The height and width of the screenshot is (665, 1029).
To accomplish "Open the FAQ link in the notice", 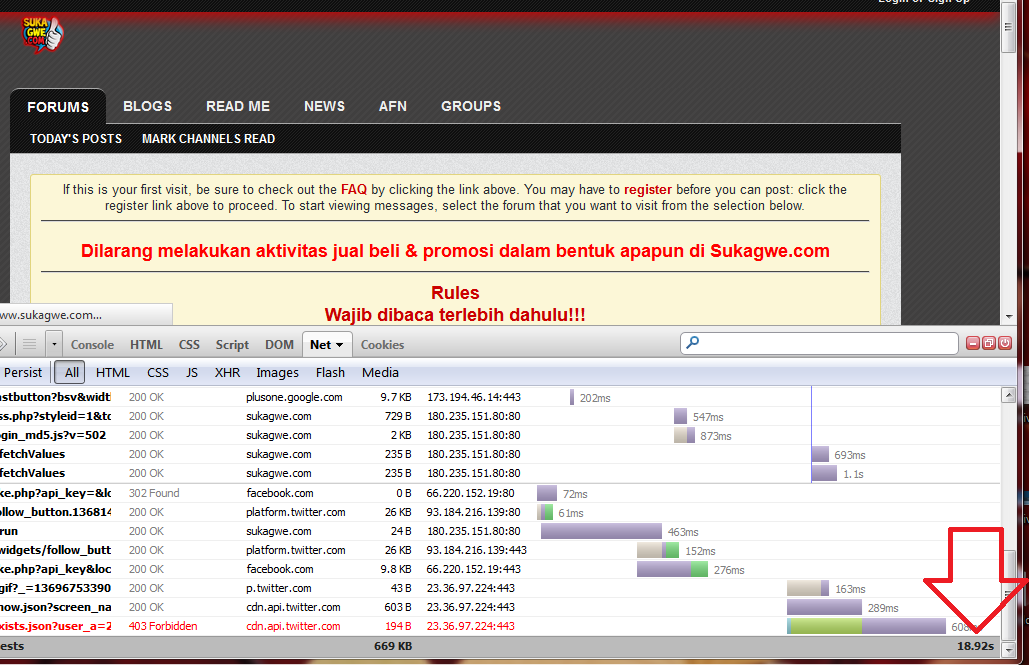I will (354, 190).
